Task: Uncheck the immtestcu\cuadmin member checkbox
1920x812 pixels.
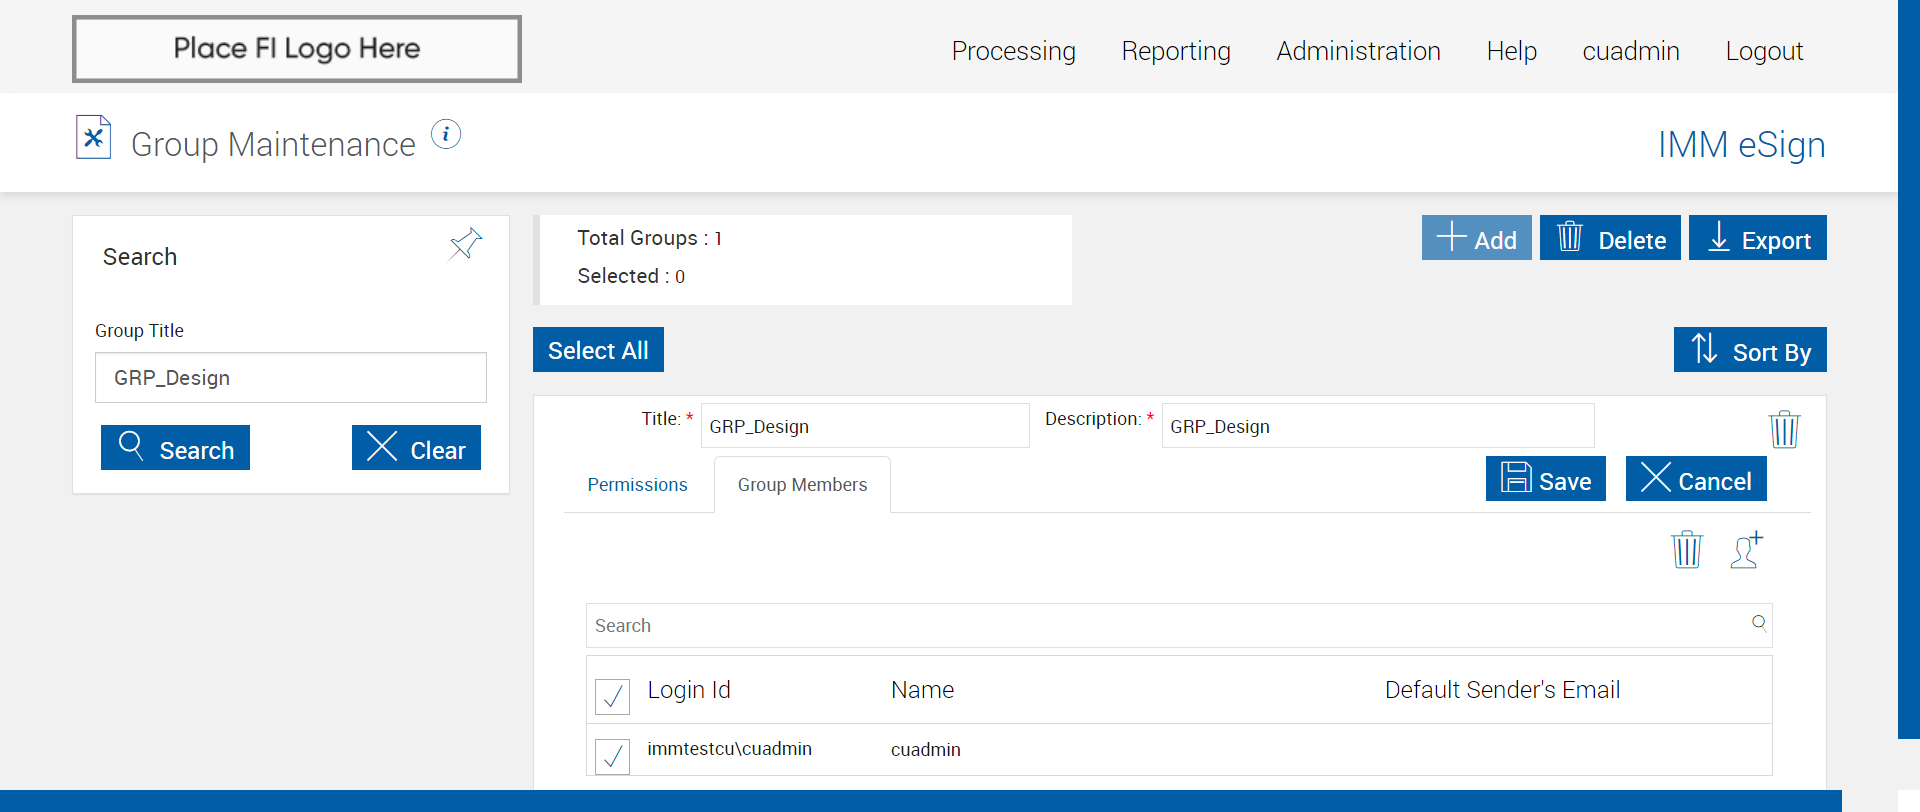Action: point(612,756)
